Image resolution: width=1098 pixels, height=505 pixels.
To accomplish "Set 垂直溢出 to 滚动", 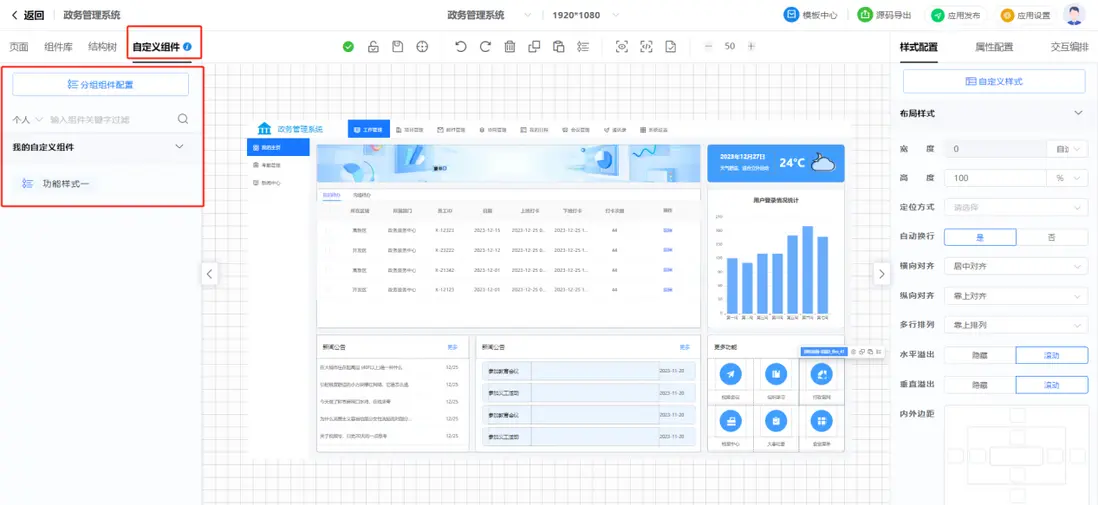I will click(x=1052, y=385).
